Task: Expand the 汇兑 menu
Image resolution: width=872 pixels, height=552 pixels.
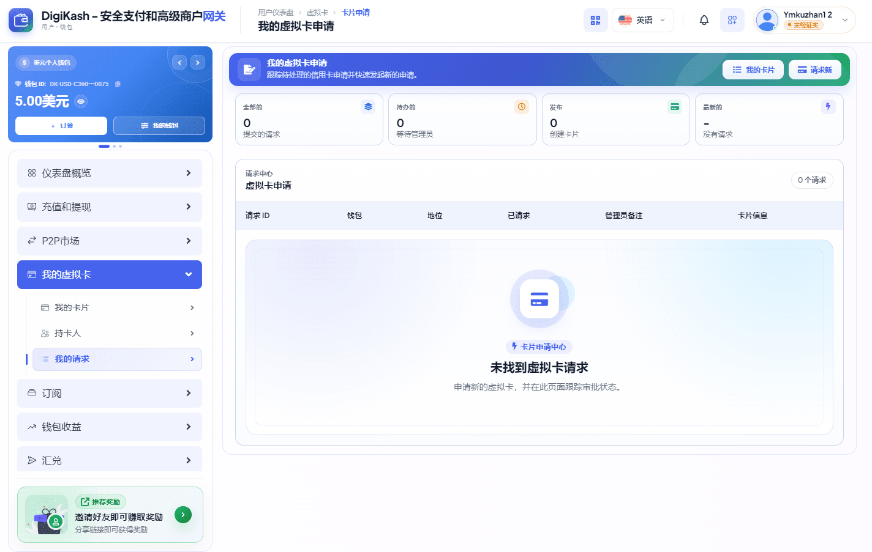Action: pyautogui.click(x=110, y=460)
